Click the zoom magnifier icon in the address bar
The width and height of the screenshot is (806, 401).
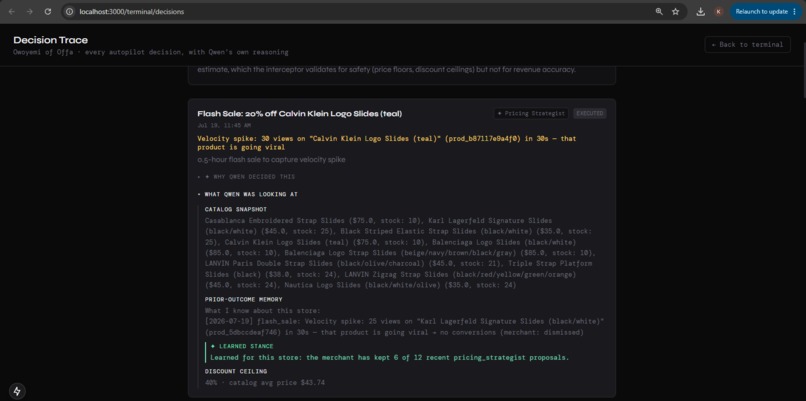click(x=659, y=11)
